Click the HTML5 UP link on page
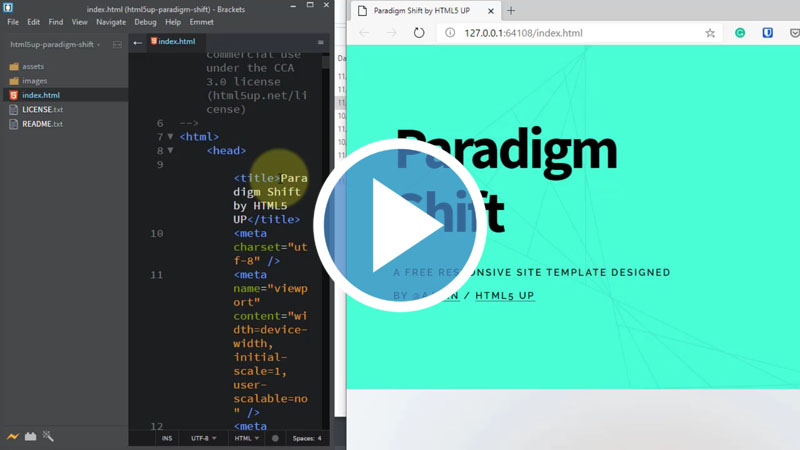Screen dimensions: 800x450 (505, 296)
